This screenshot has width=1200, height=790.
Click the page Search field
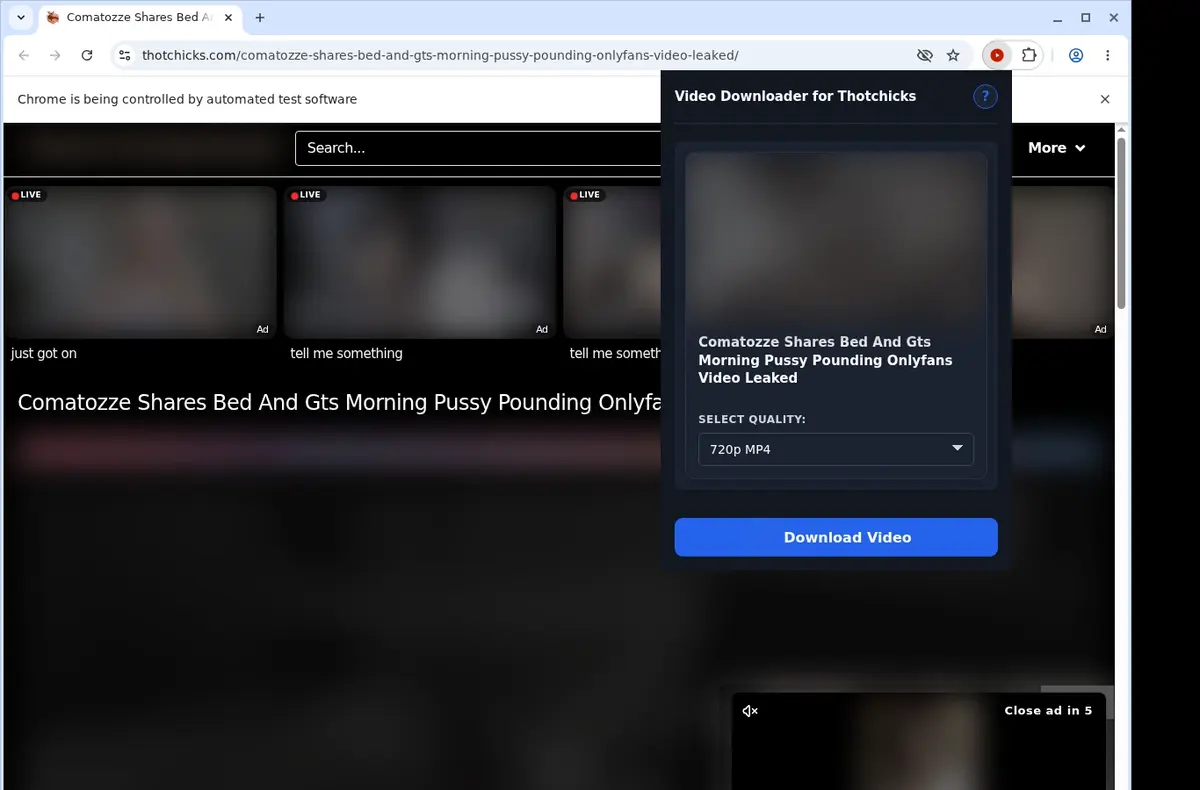click(x=478, y=148)
